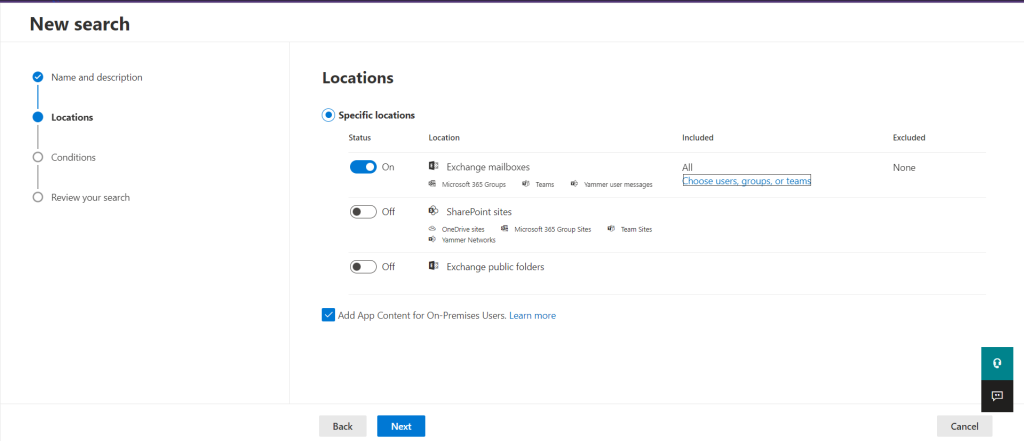
Task: Click the Included column header
Action: click(697, 138)
